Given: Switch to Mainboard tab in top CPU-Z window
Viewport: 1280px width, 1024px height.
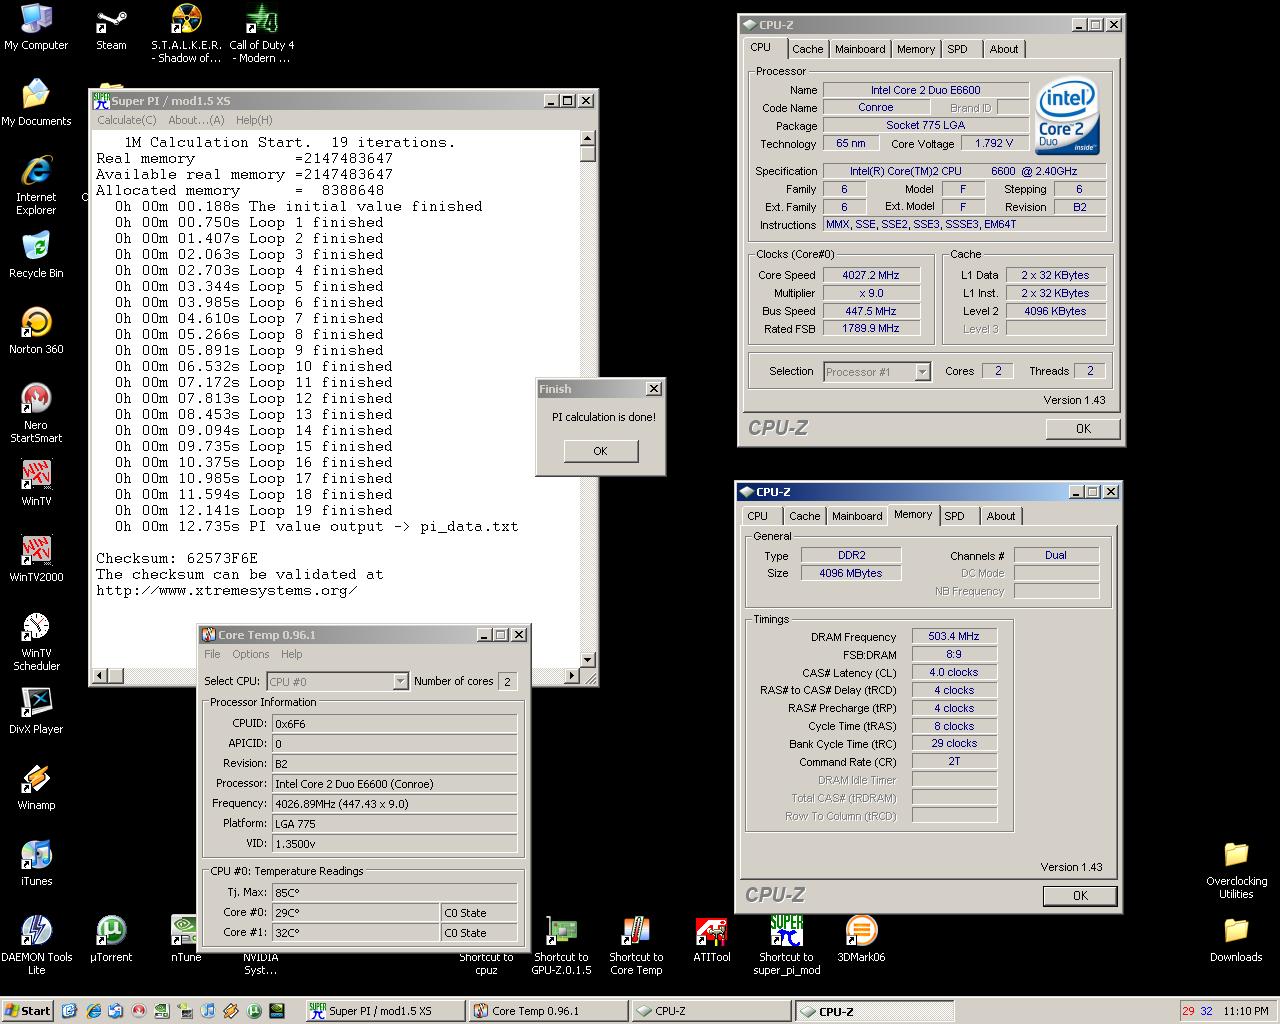Looking at the screenshot, I should click(x=860, y=49).
